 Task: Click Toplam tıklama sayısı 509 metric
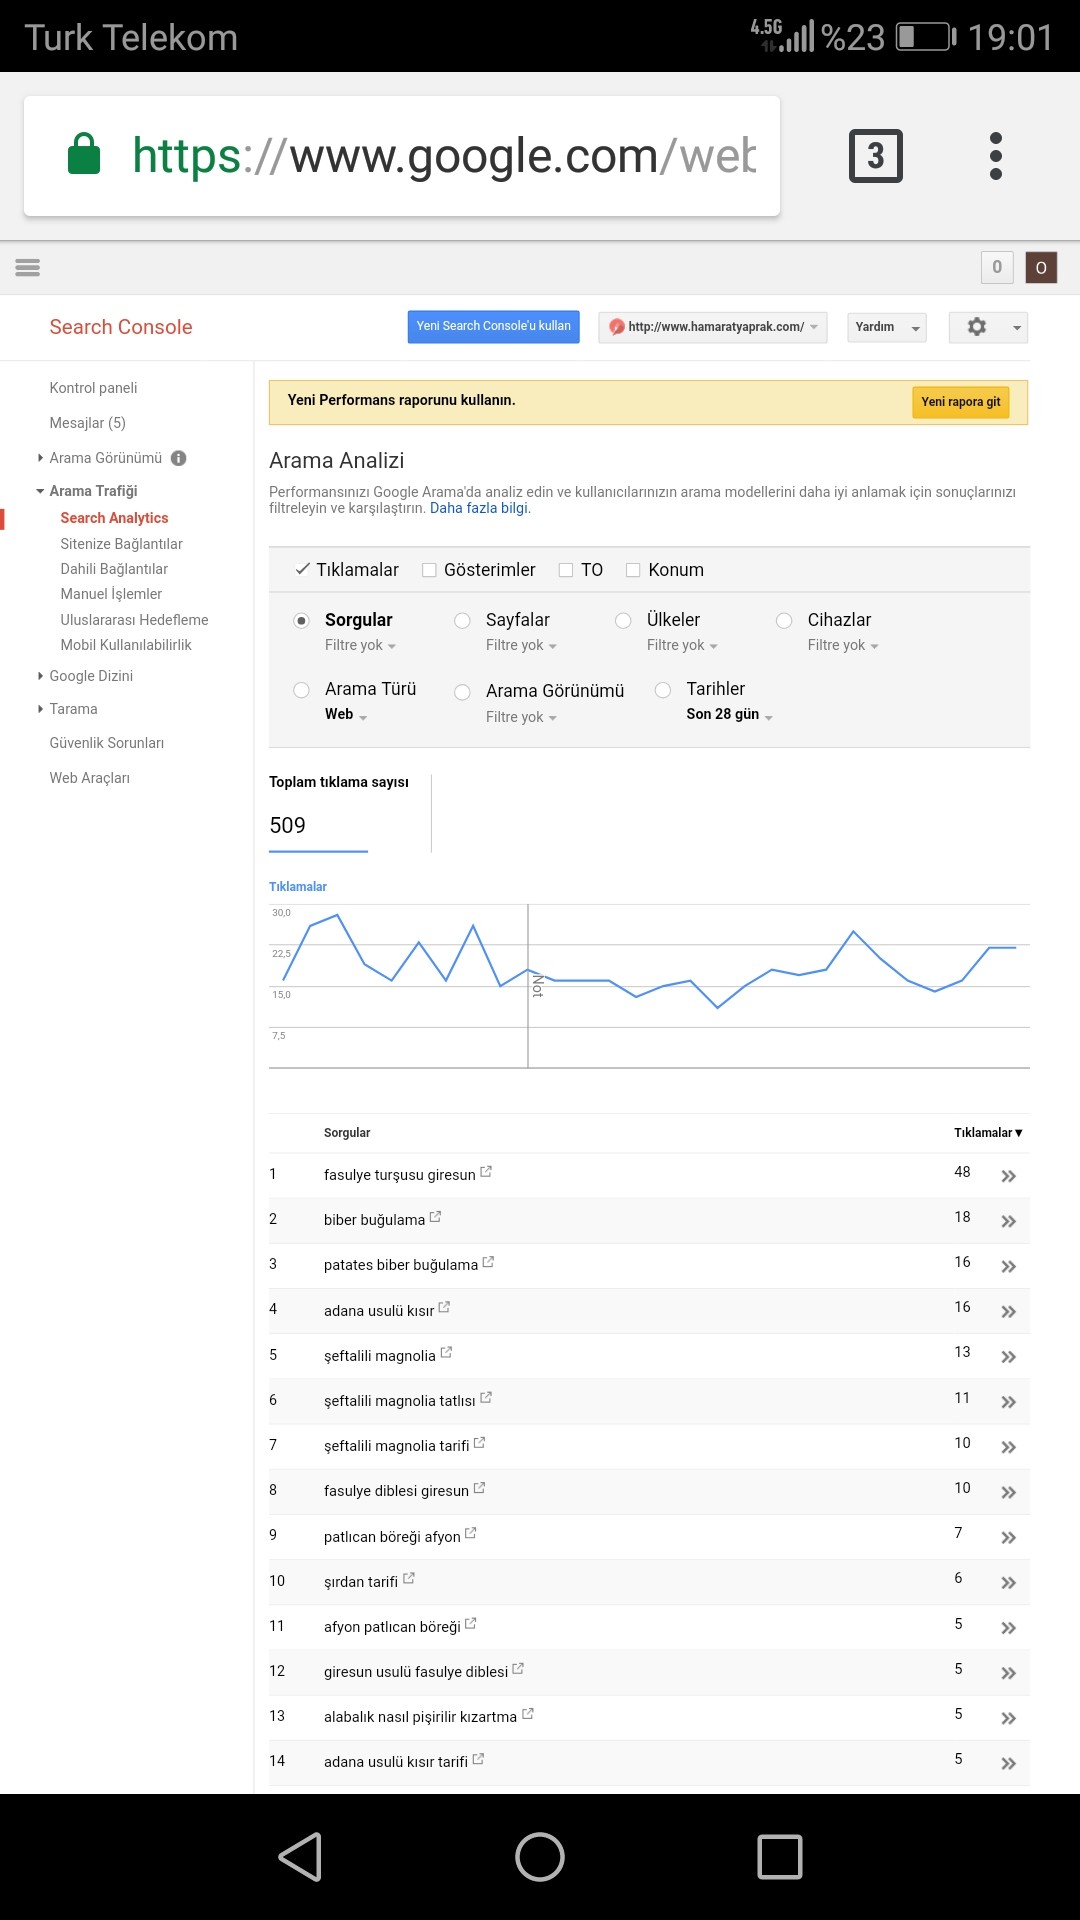pos(339,811)
